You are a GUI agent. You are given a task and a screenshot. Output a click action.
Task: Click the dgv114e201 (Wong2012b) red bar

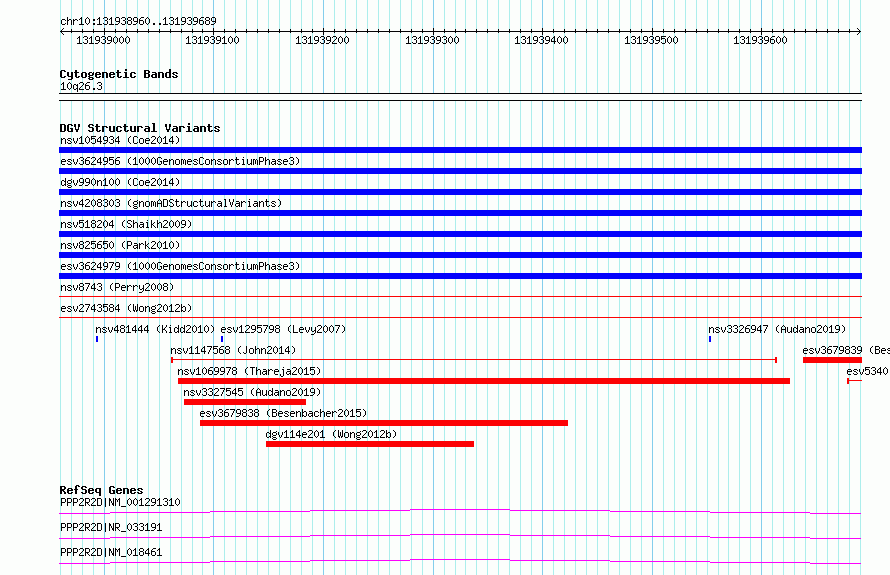(370, 444)
